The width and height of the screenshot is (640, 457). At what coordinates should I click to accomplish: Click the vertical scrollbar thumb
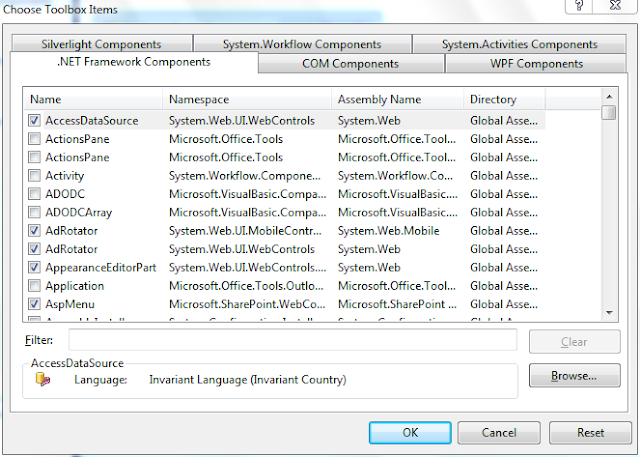(609, 112)
